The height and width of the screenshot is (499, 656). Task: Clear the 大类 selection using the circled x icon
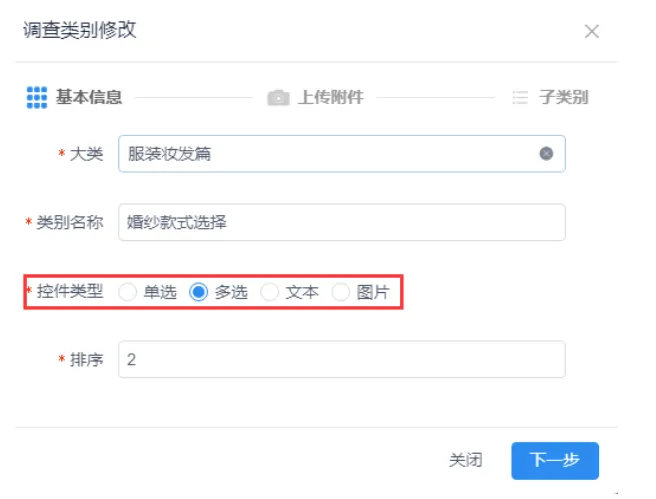pyautogui.click(x=546, y=154)
